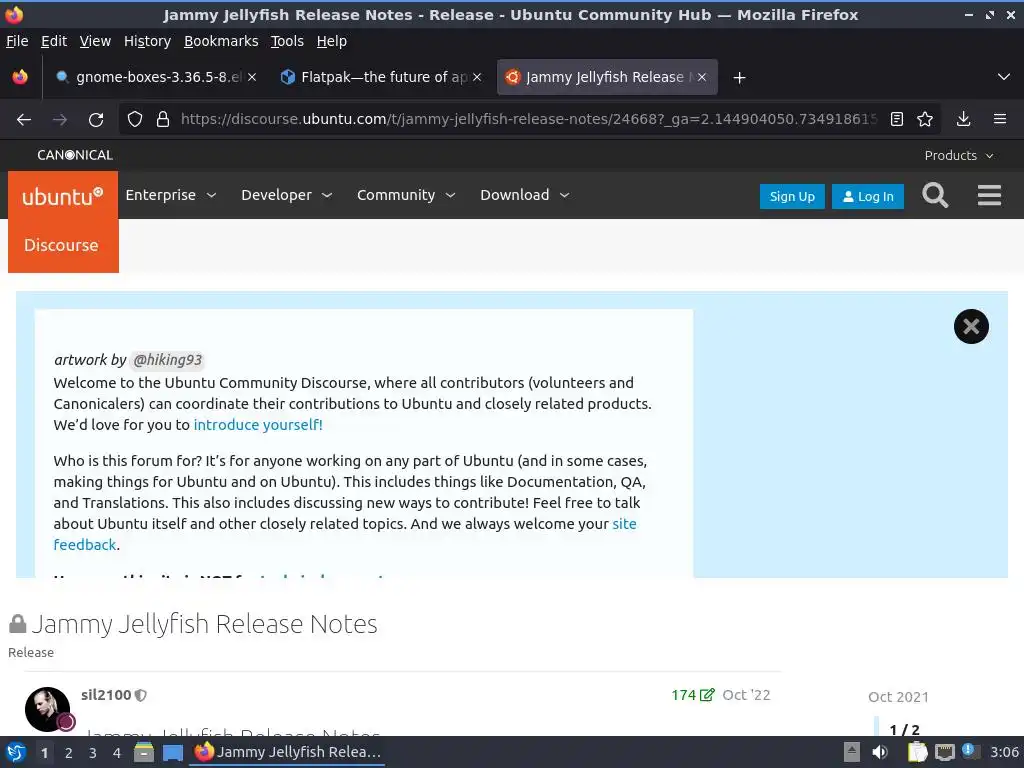Switch to workspace 4 in the taskbar
The width and height of the screenshot is (1024, 768).
[117, 753]
